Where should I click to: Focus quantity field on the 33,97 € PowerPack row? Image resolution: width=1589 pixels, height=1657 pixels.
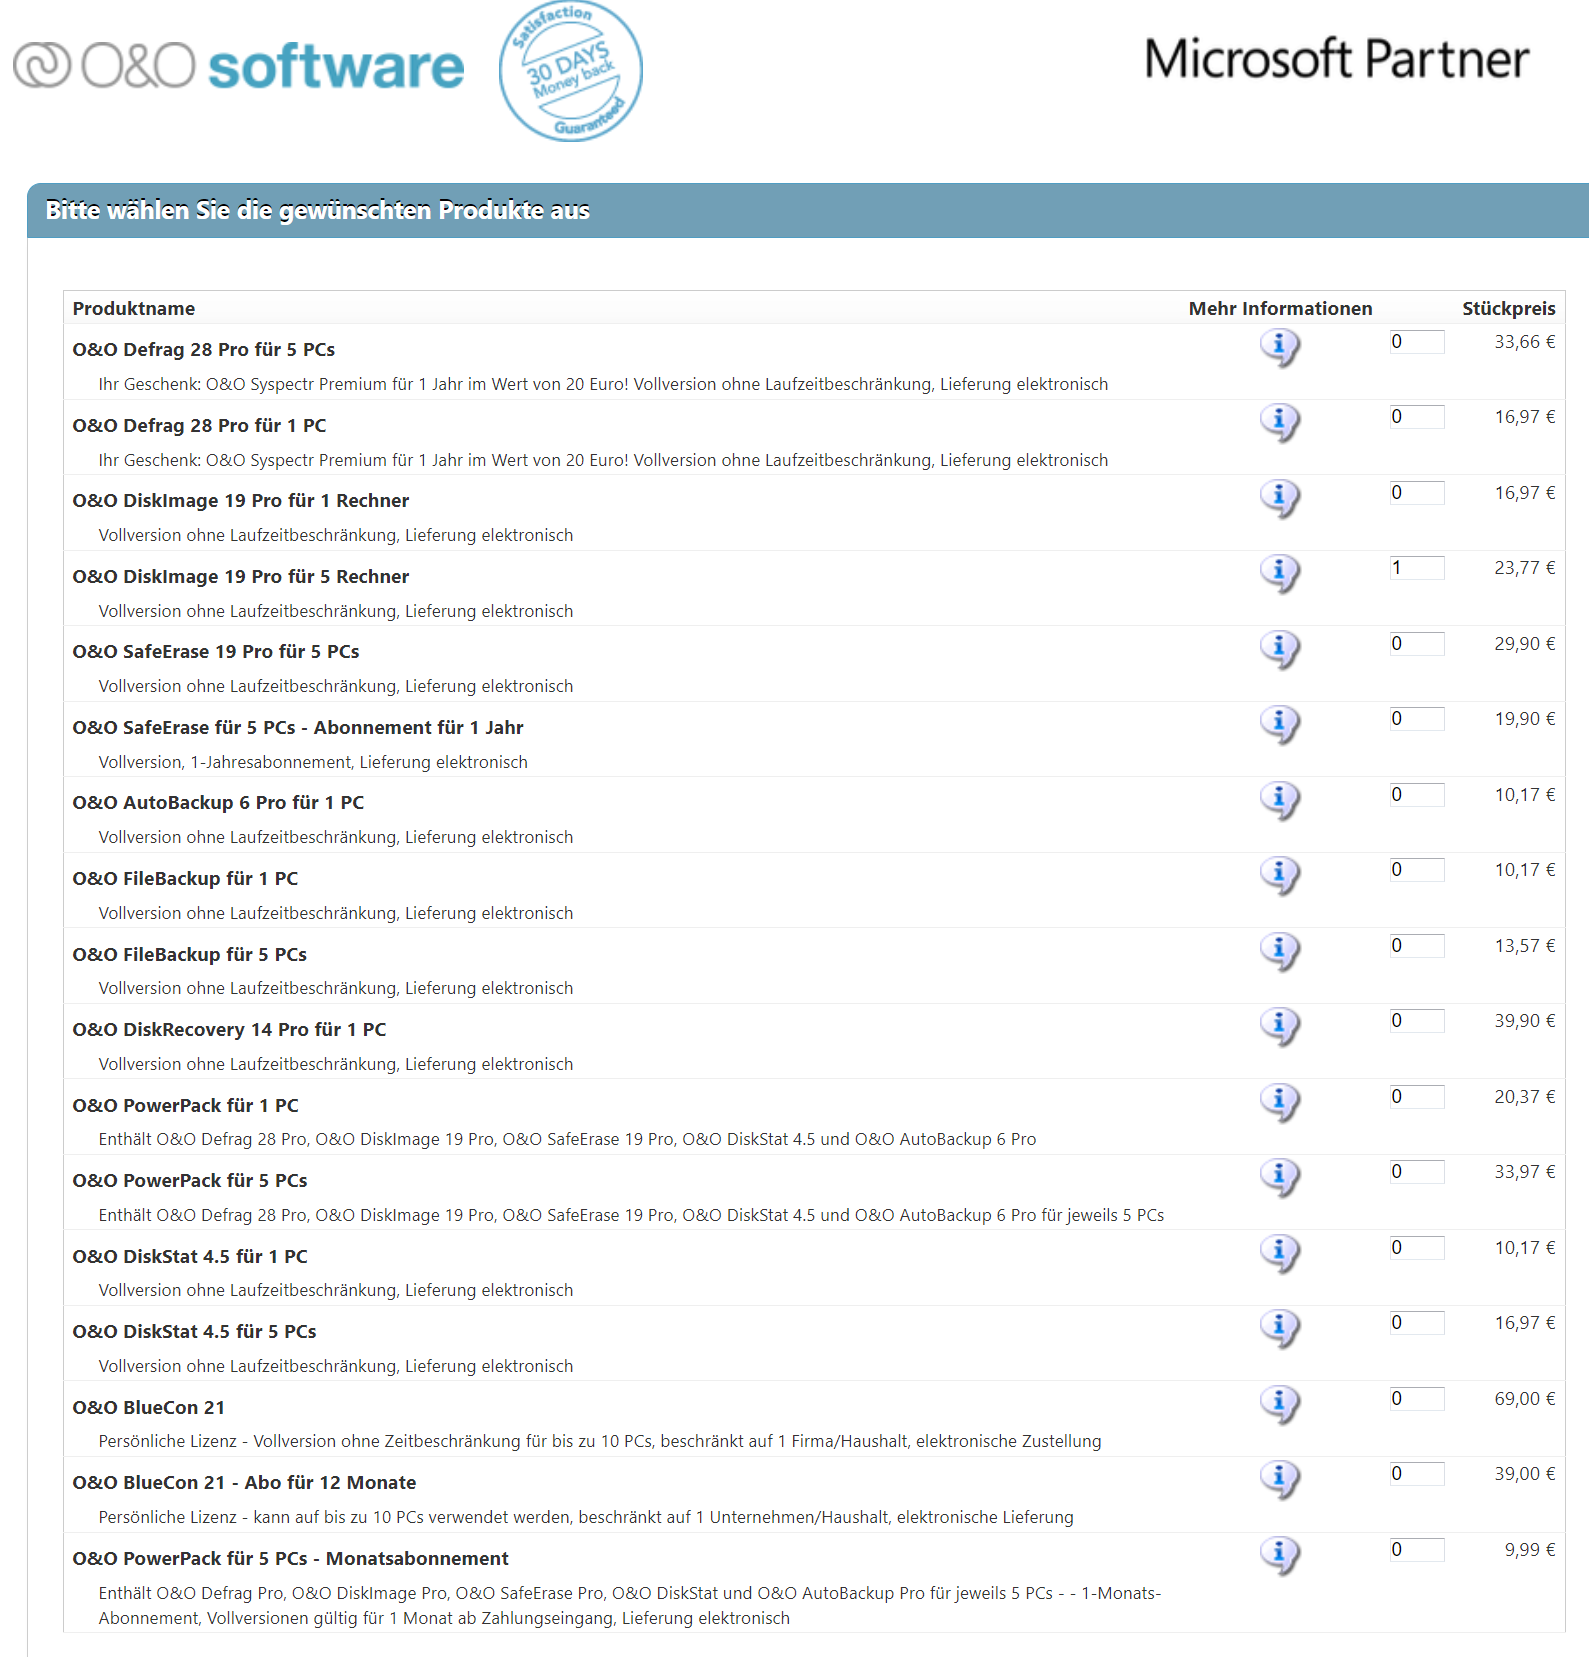click(1417, 1172)
